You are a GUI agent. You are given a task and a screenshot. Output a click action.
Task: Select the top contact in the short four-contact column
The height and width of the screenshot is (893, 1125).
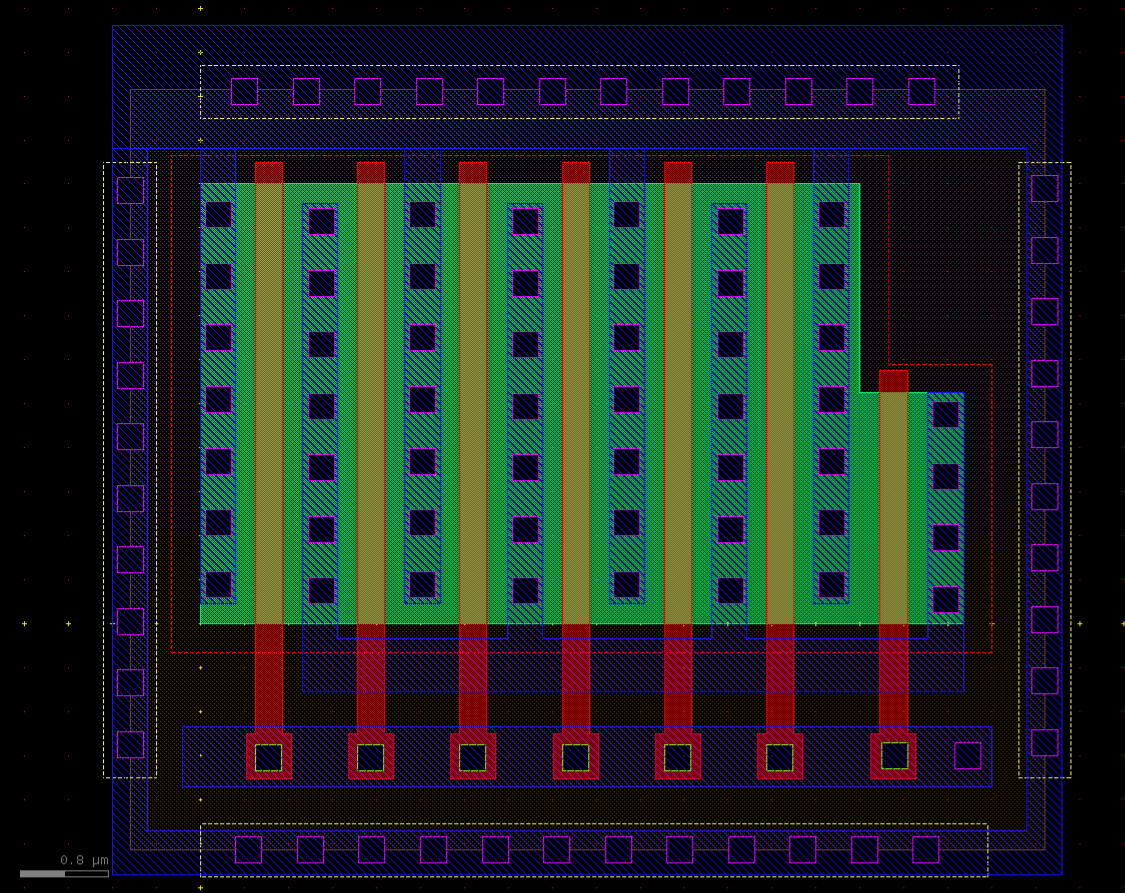tap(946, 415)
